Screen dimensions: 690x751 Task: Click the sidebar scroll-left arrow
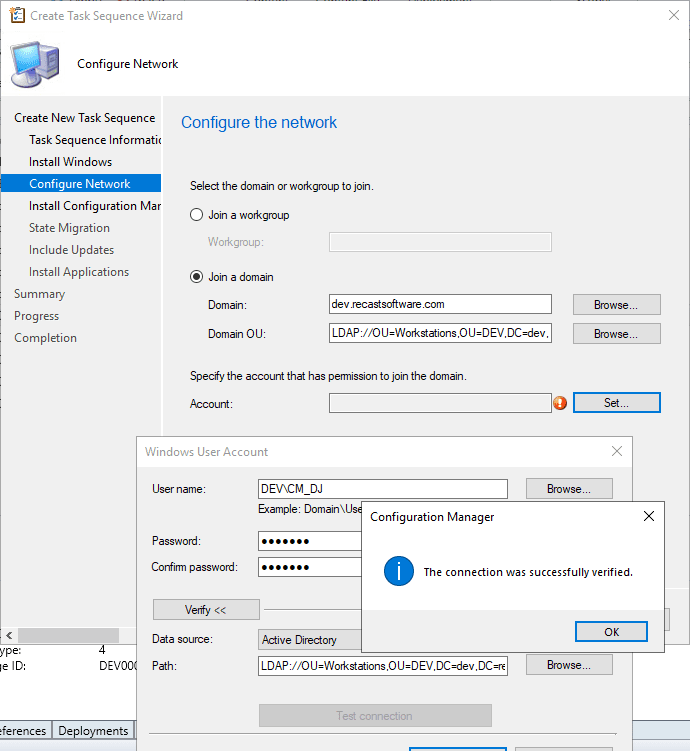9,636
